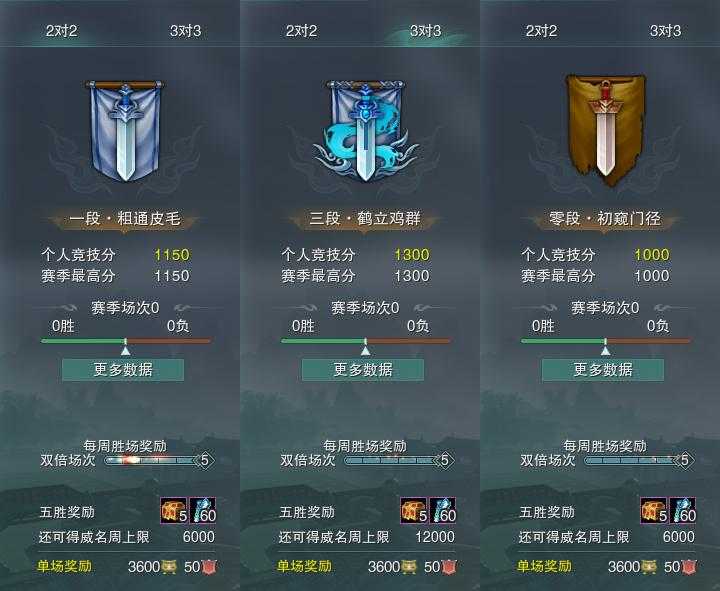Screen dimensions: 720x591
Task: Select the 2对2 tab in left panel
Action: [x=61, y=31]
